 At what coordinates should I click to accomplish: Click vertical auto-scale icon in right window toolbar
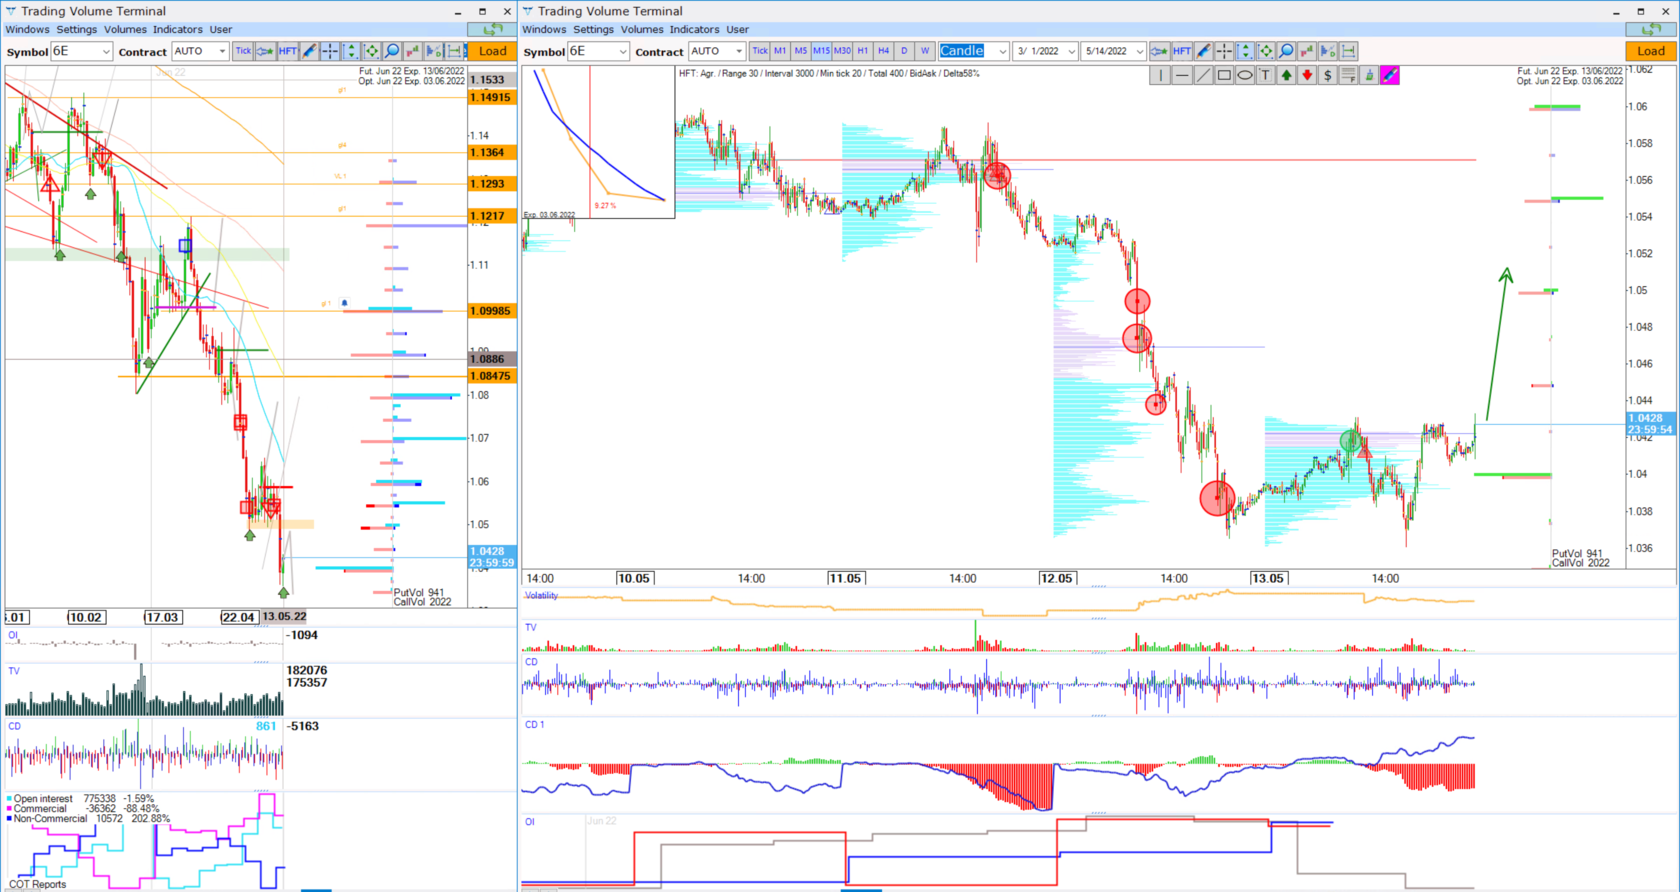pyautogui.click(x=1245, y=51)
